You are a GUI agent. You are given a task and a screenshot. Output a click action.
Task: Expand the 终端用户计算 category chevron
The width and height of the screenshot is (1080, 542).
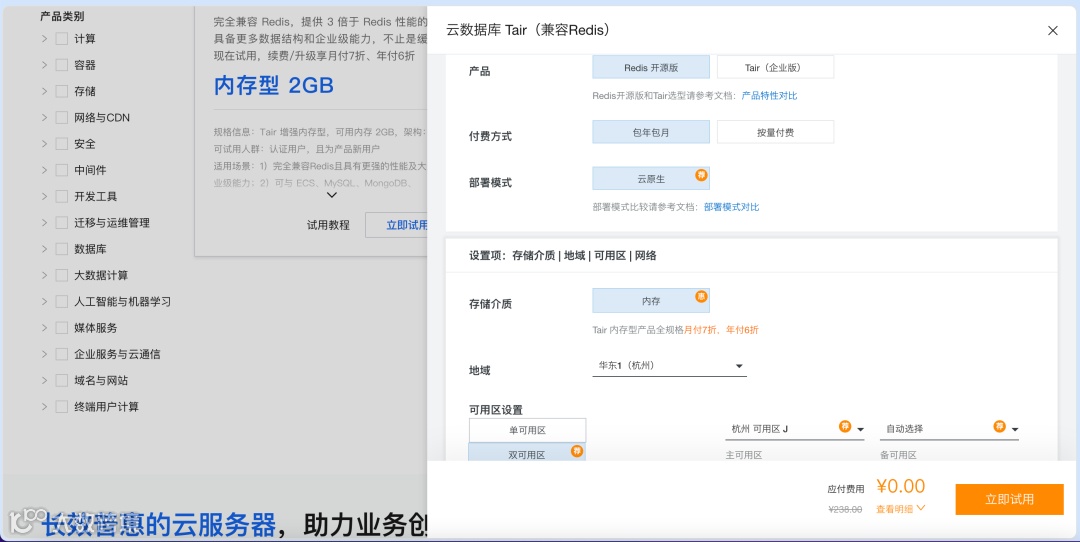coord(44,406)
